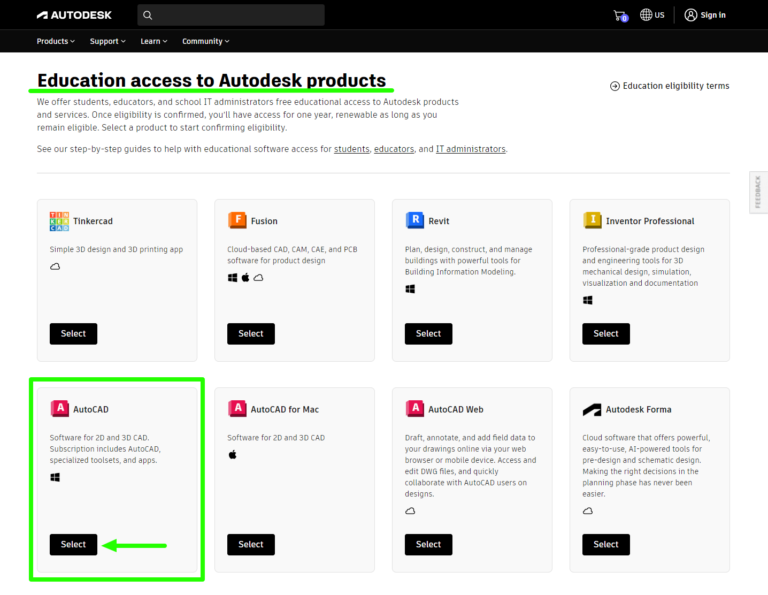The height and width of the screenshot is (595, 768).
Task: Click into the header search field
Action: coord(231,15)
